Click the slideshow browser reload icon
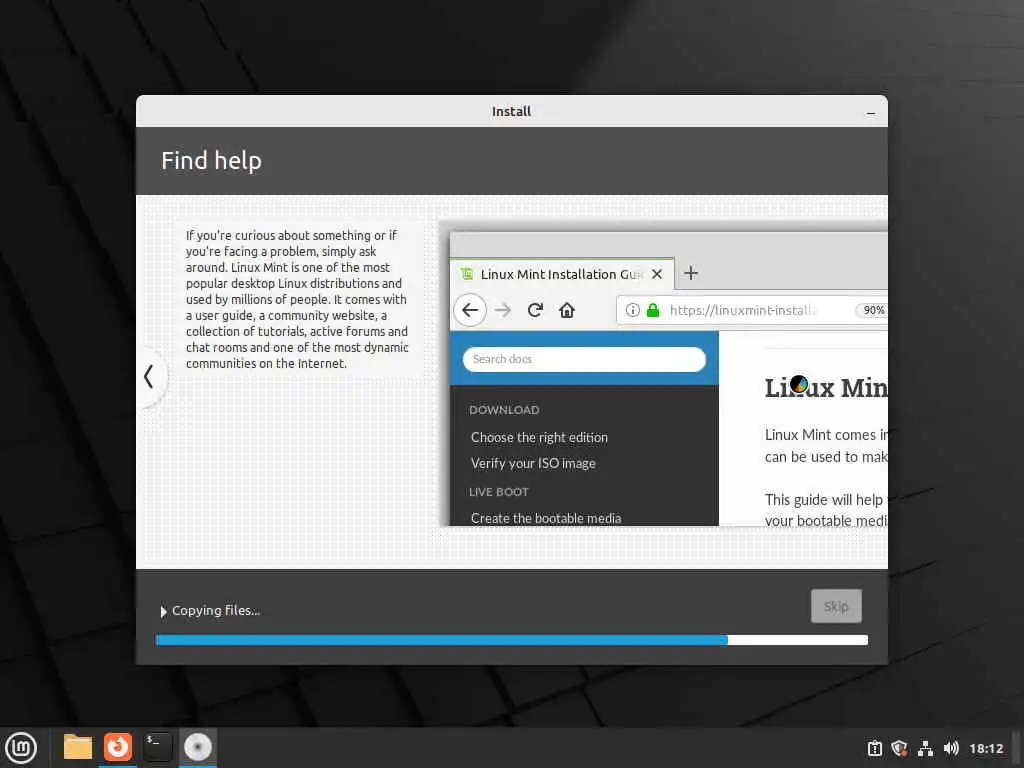 535,310
